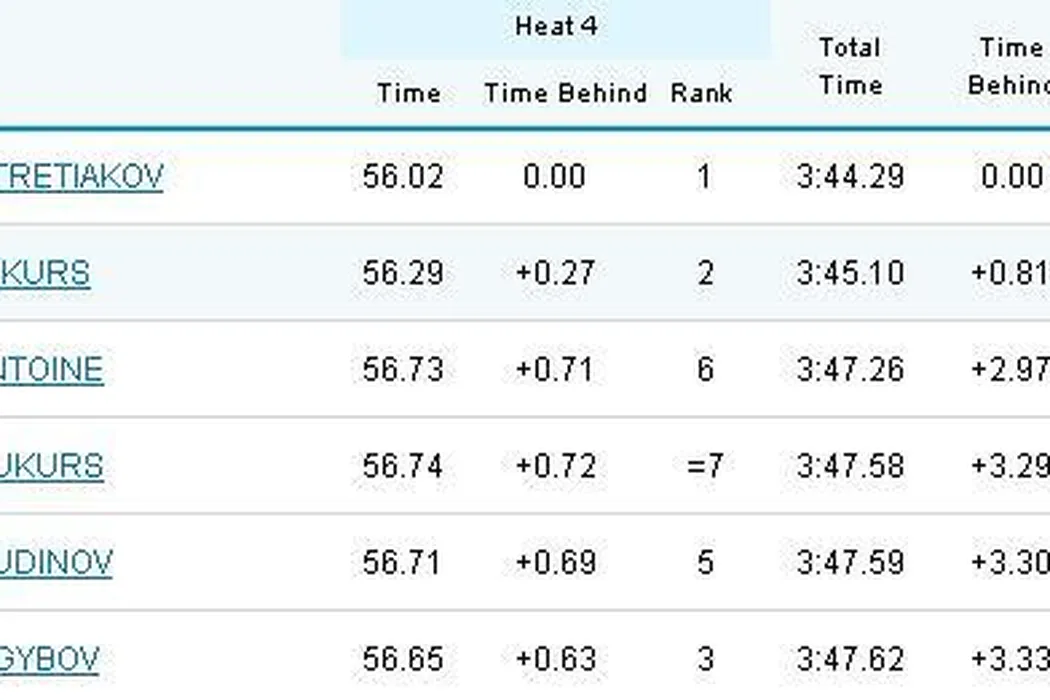Click the Time column header under Heat 4
1050x700 pixels.
point(408,93)
